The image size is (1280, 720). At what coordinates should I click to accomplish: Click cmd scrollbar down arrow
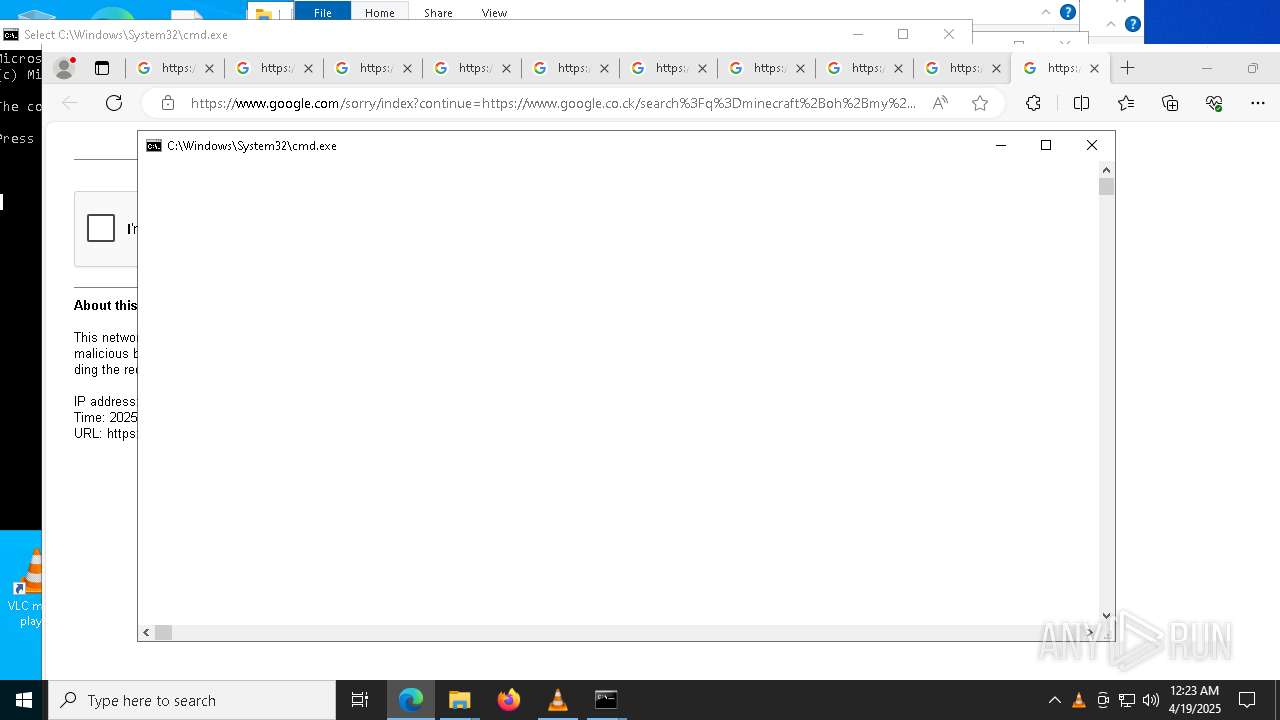(x=1106, y=616)
